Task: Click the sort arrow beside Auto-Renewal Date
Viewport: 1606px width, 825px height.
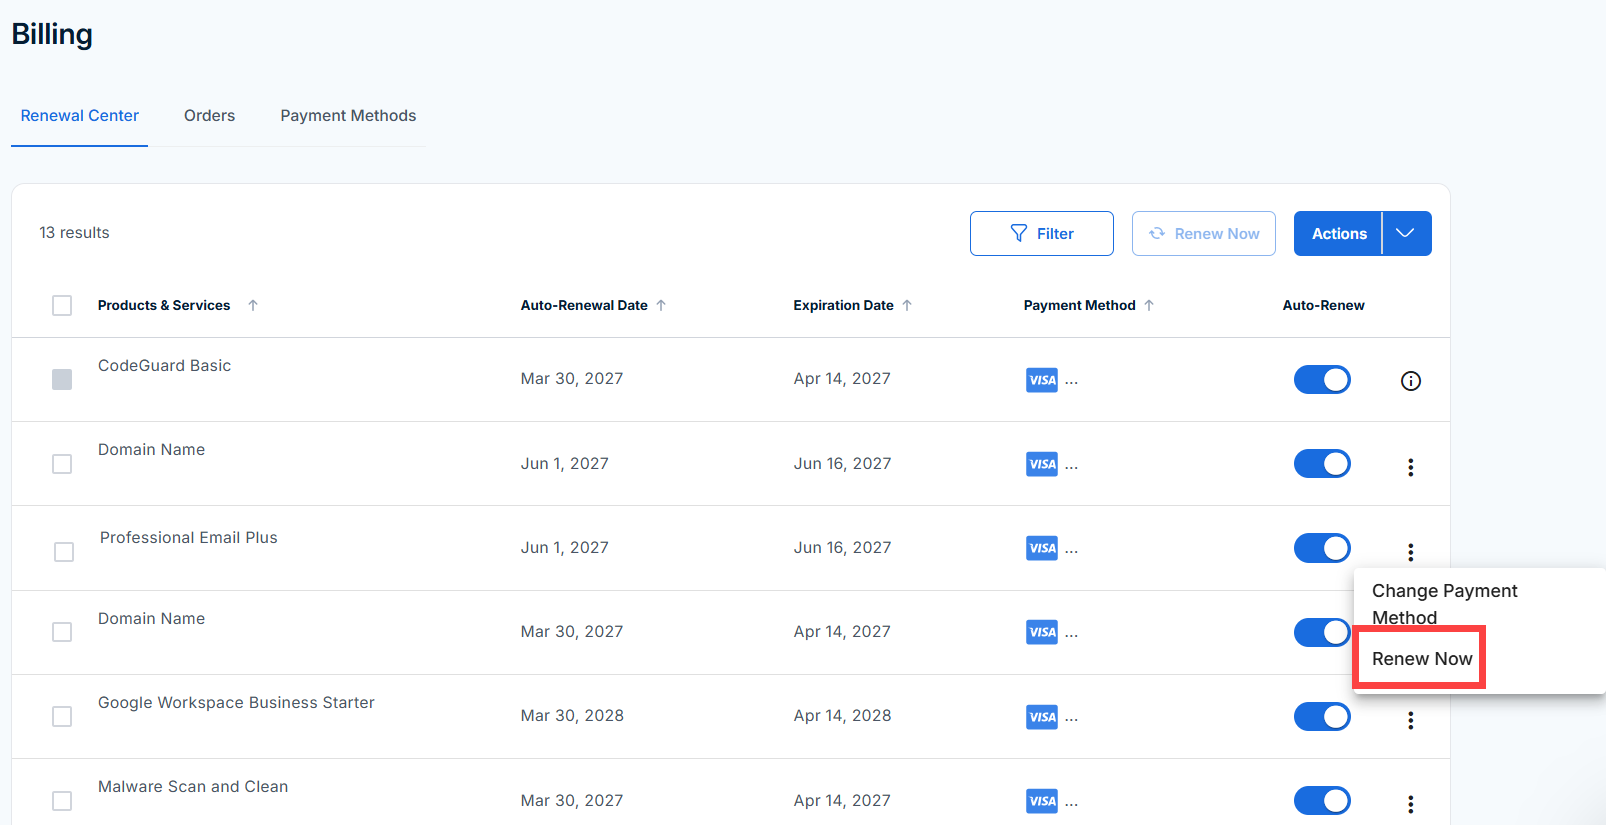Action: click(x=661, y=305)
